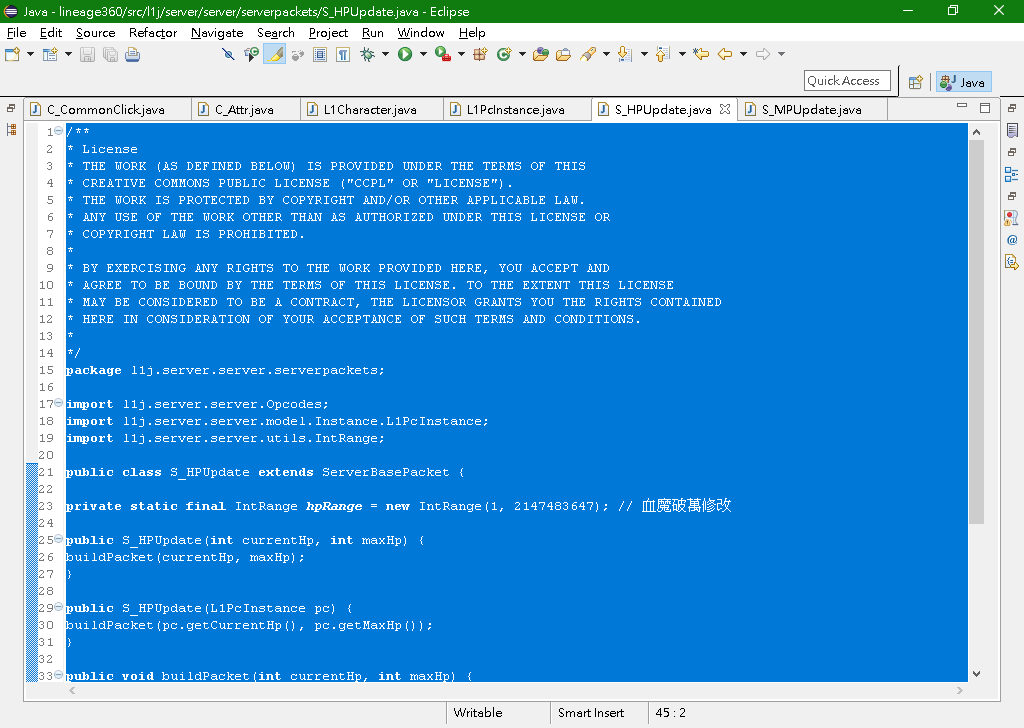Maximize the editor area
Viewport: 1024px width, 728px height.
985,108
